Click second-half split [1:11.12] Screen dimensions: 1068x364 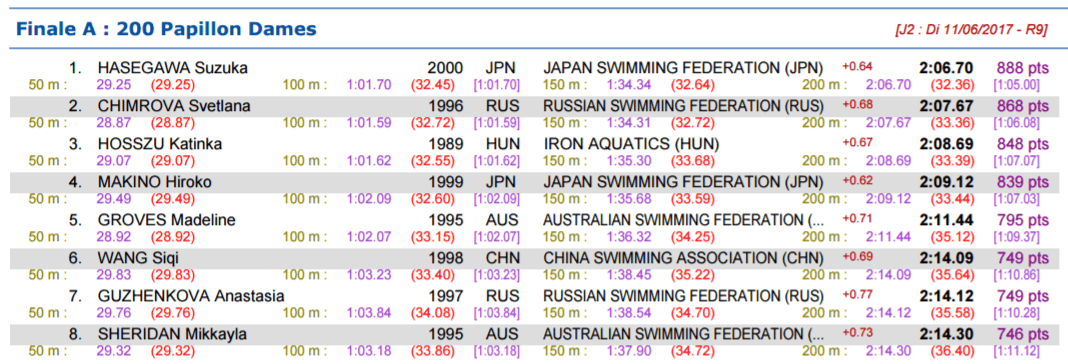pyautogui.click(x=1016, y=351)
